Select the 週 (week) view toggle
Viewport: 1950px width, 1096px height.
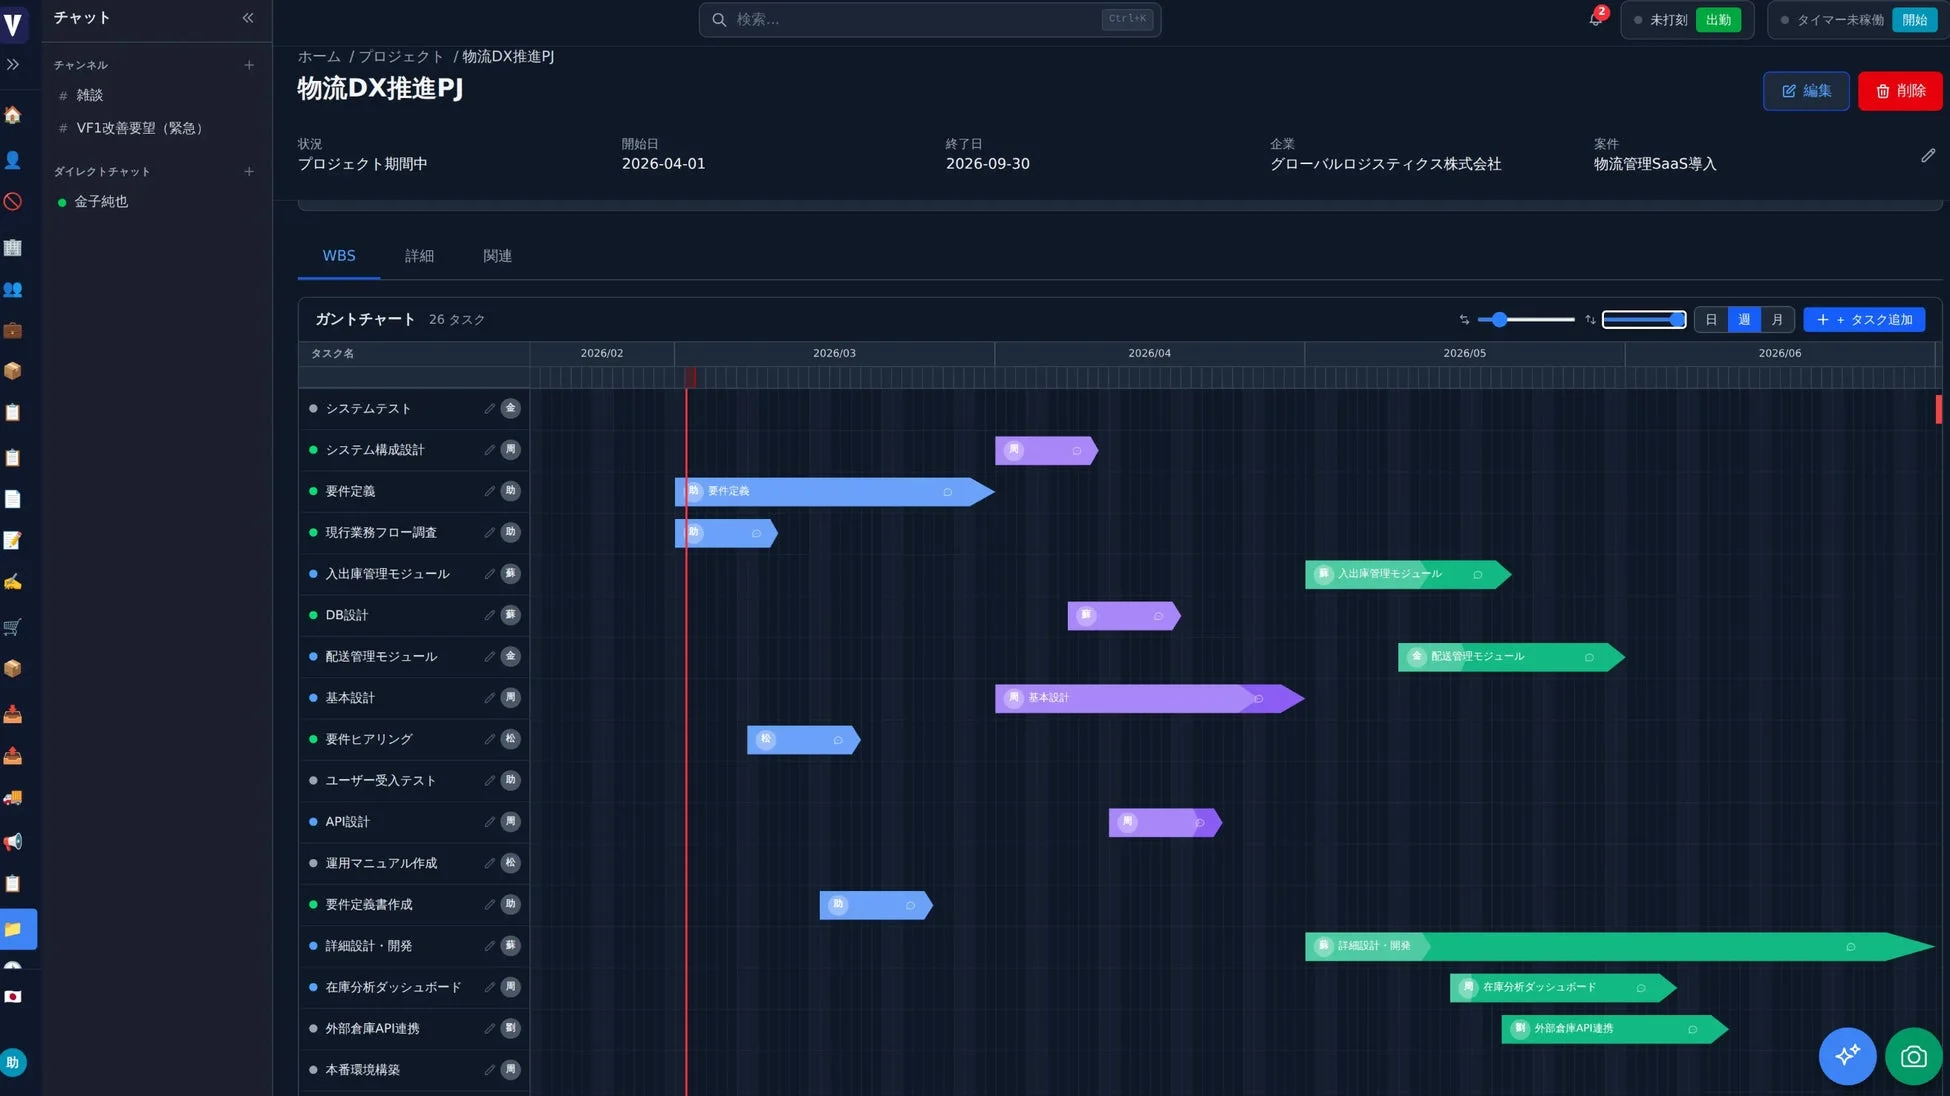1744,319
